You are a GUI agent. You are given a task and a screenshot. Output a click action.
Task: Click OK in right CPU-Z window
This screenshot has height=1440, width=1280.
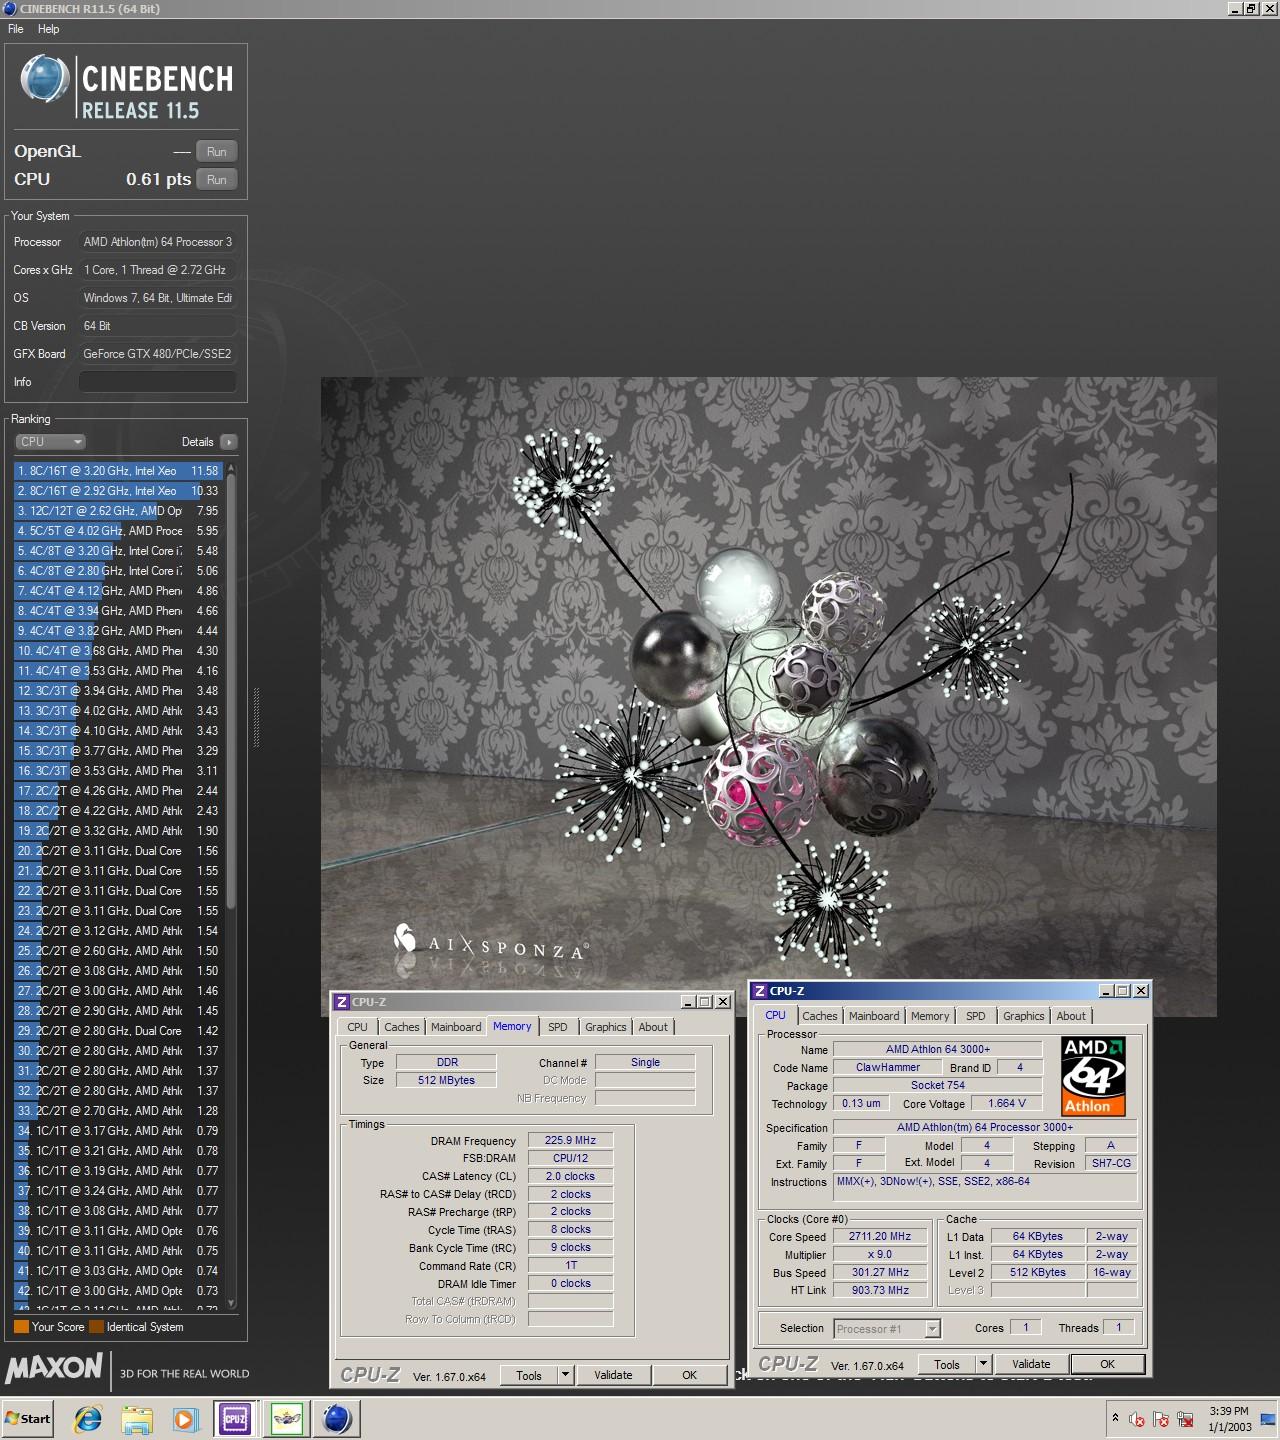1107,1364
